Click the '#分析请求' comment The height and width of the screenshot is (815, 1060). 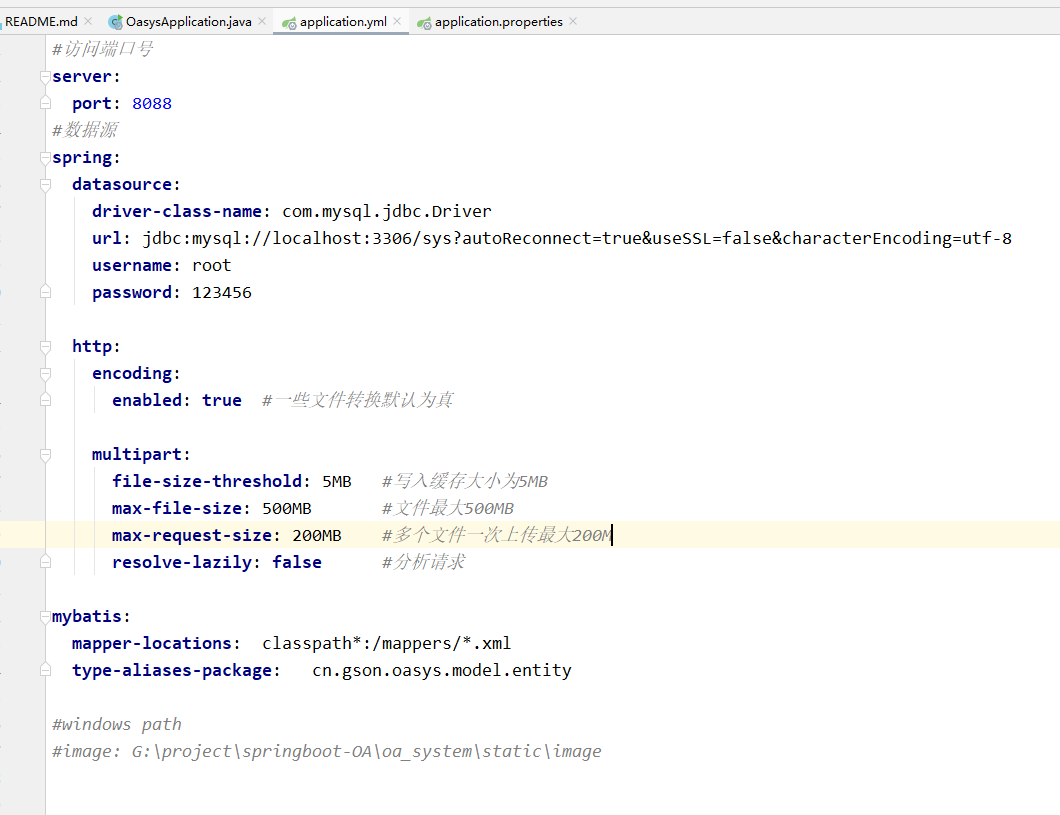(x=424, y=562)
